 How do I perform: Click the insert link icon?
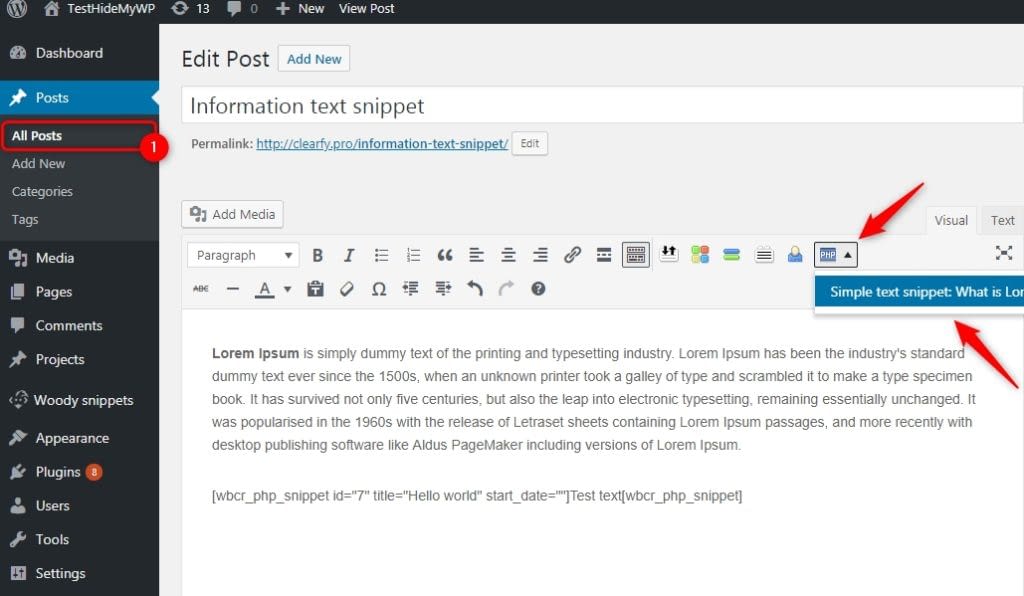click(x=572, y=255)
